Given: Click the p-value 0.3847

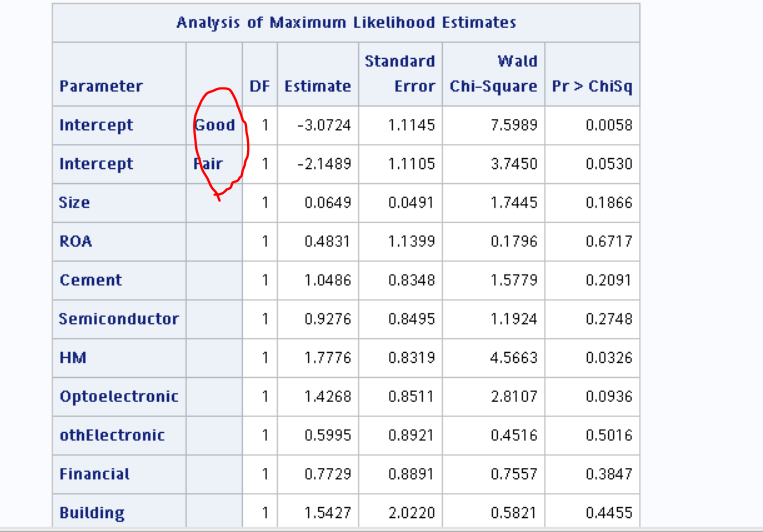Looking at the screenshot, I should coord(609,474).
